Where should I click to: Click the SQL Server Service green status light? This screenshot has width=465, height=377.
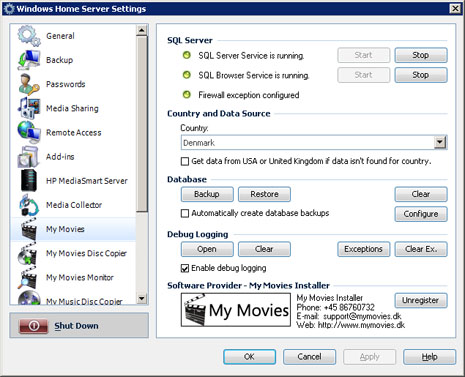[x=187, y=55]
